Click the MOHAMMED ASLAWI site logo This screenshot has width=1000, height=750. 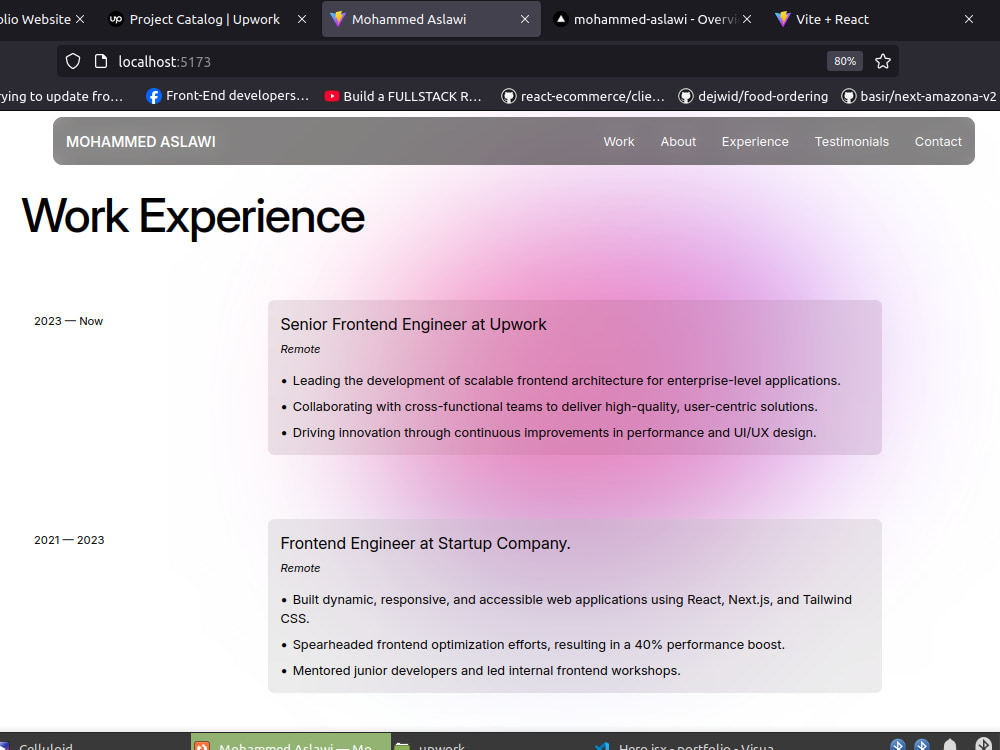141,142
